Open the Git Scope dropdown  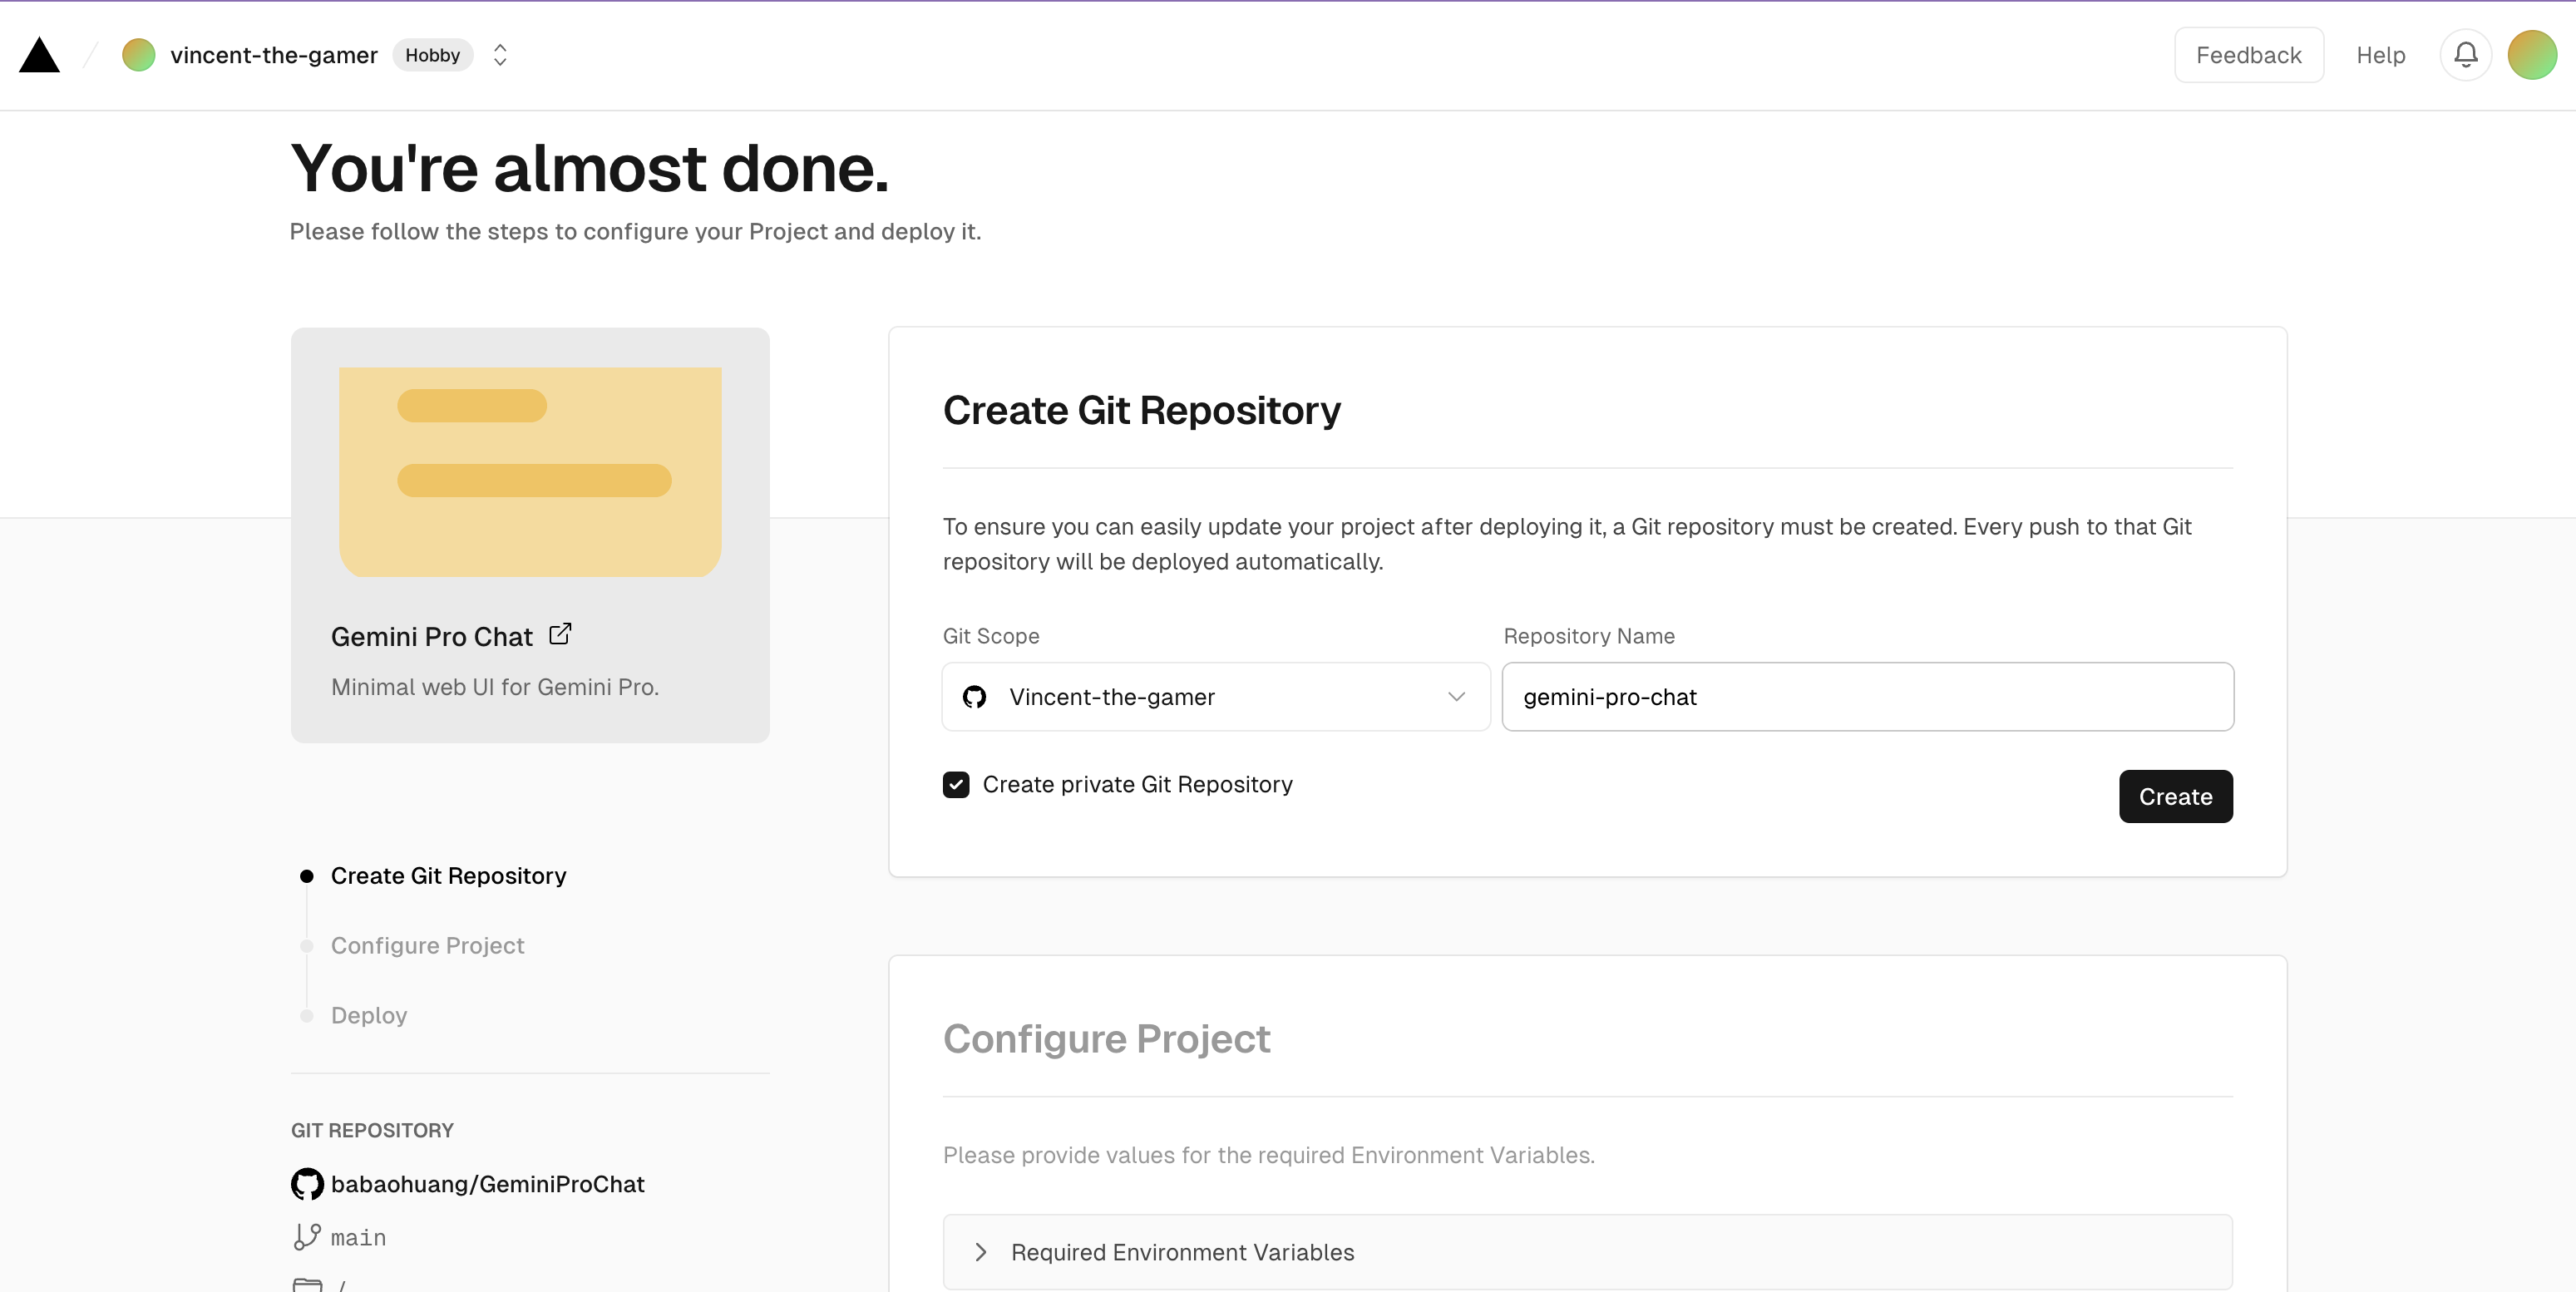(x=1216, y=697)
